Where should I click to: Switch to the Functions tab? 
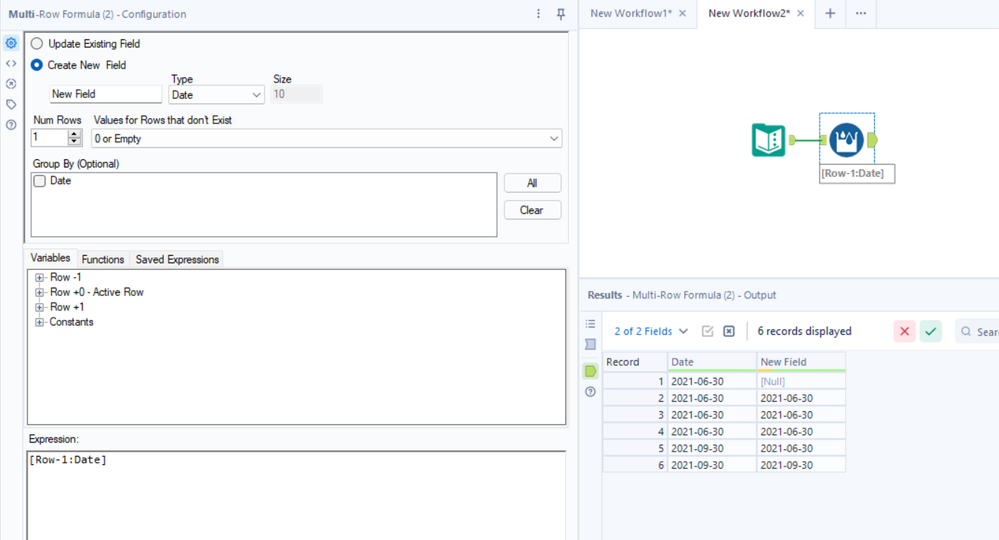[x=103, y=259]
